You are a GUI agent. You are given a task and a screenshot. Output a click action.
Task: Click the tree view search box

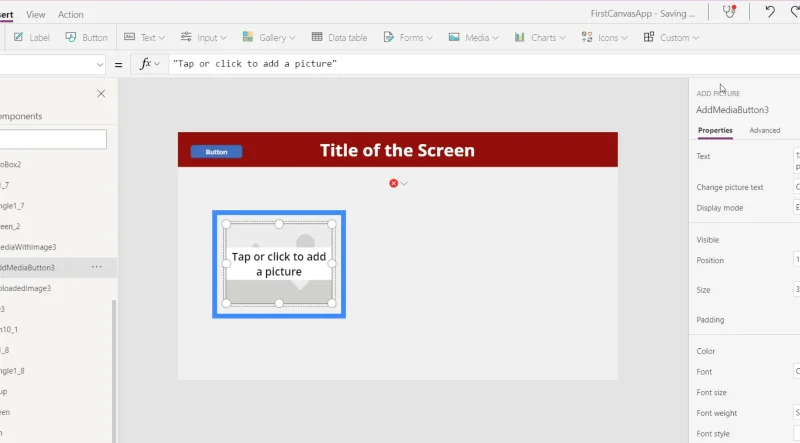click(x=53, y=139)
